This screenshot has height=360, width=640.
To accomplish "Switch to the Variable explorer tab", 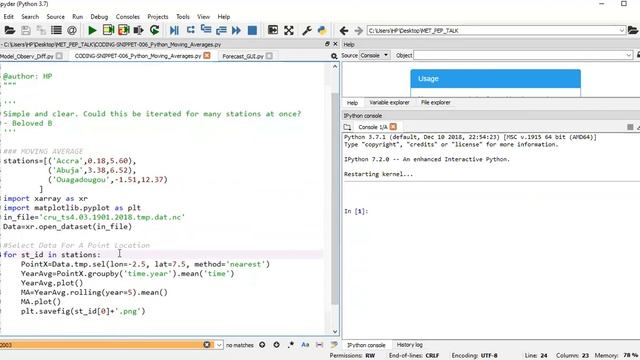I will click(389, 102).
